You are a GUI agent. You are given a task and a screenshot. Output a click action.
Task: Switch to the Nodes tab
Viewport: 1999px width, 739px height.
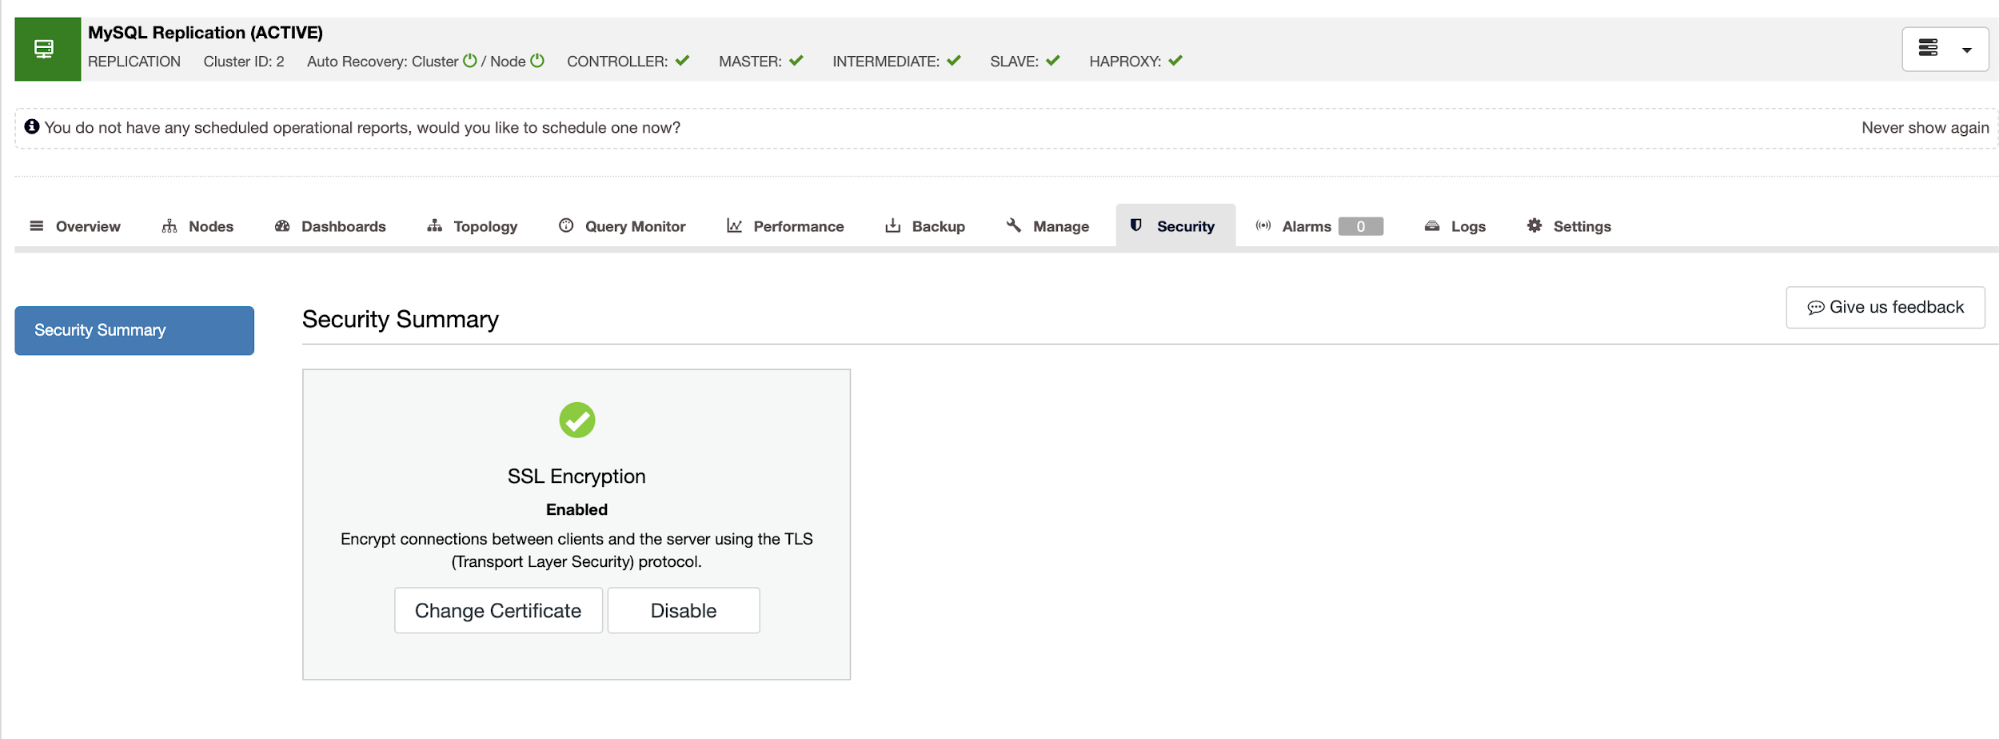[x=197, y=226]
